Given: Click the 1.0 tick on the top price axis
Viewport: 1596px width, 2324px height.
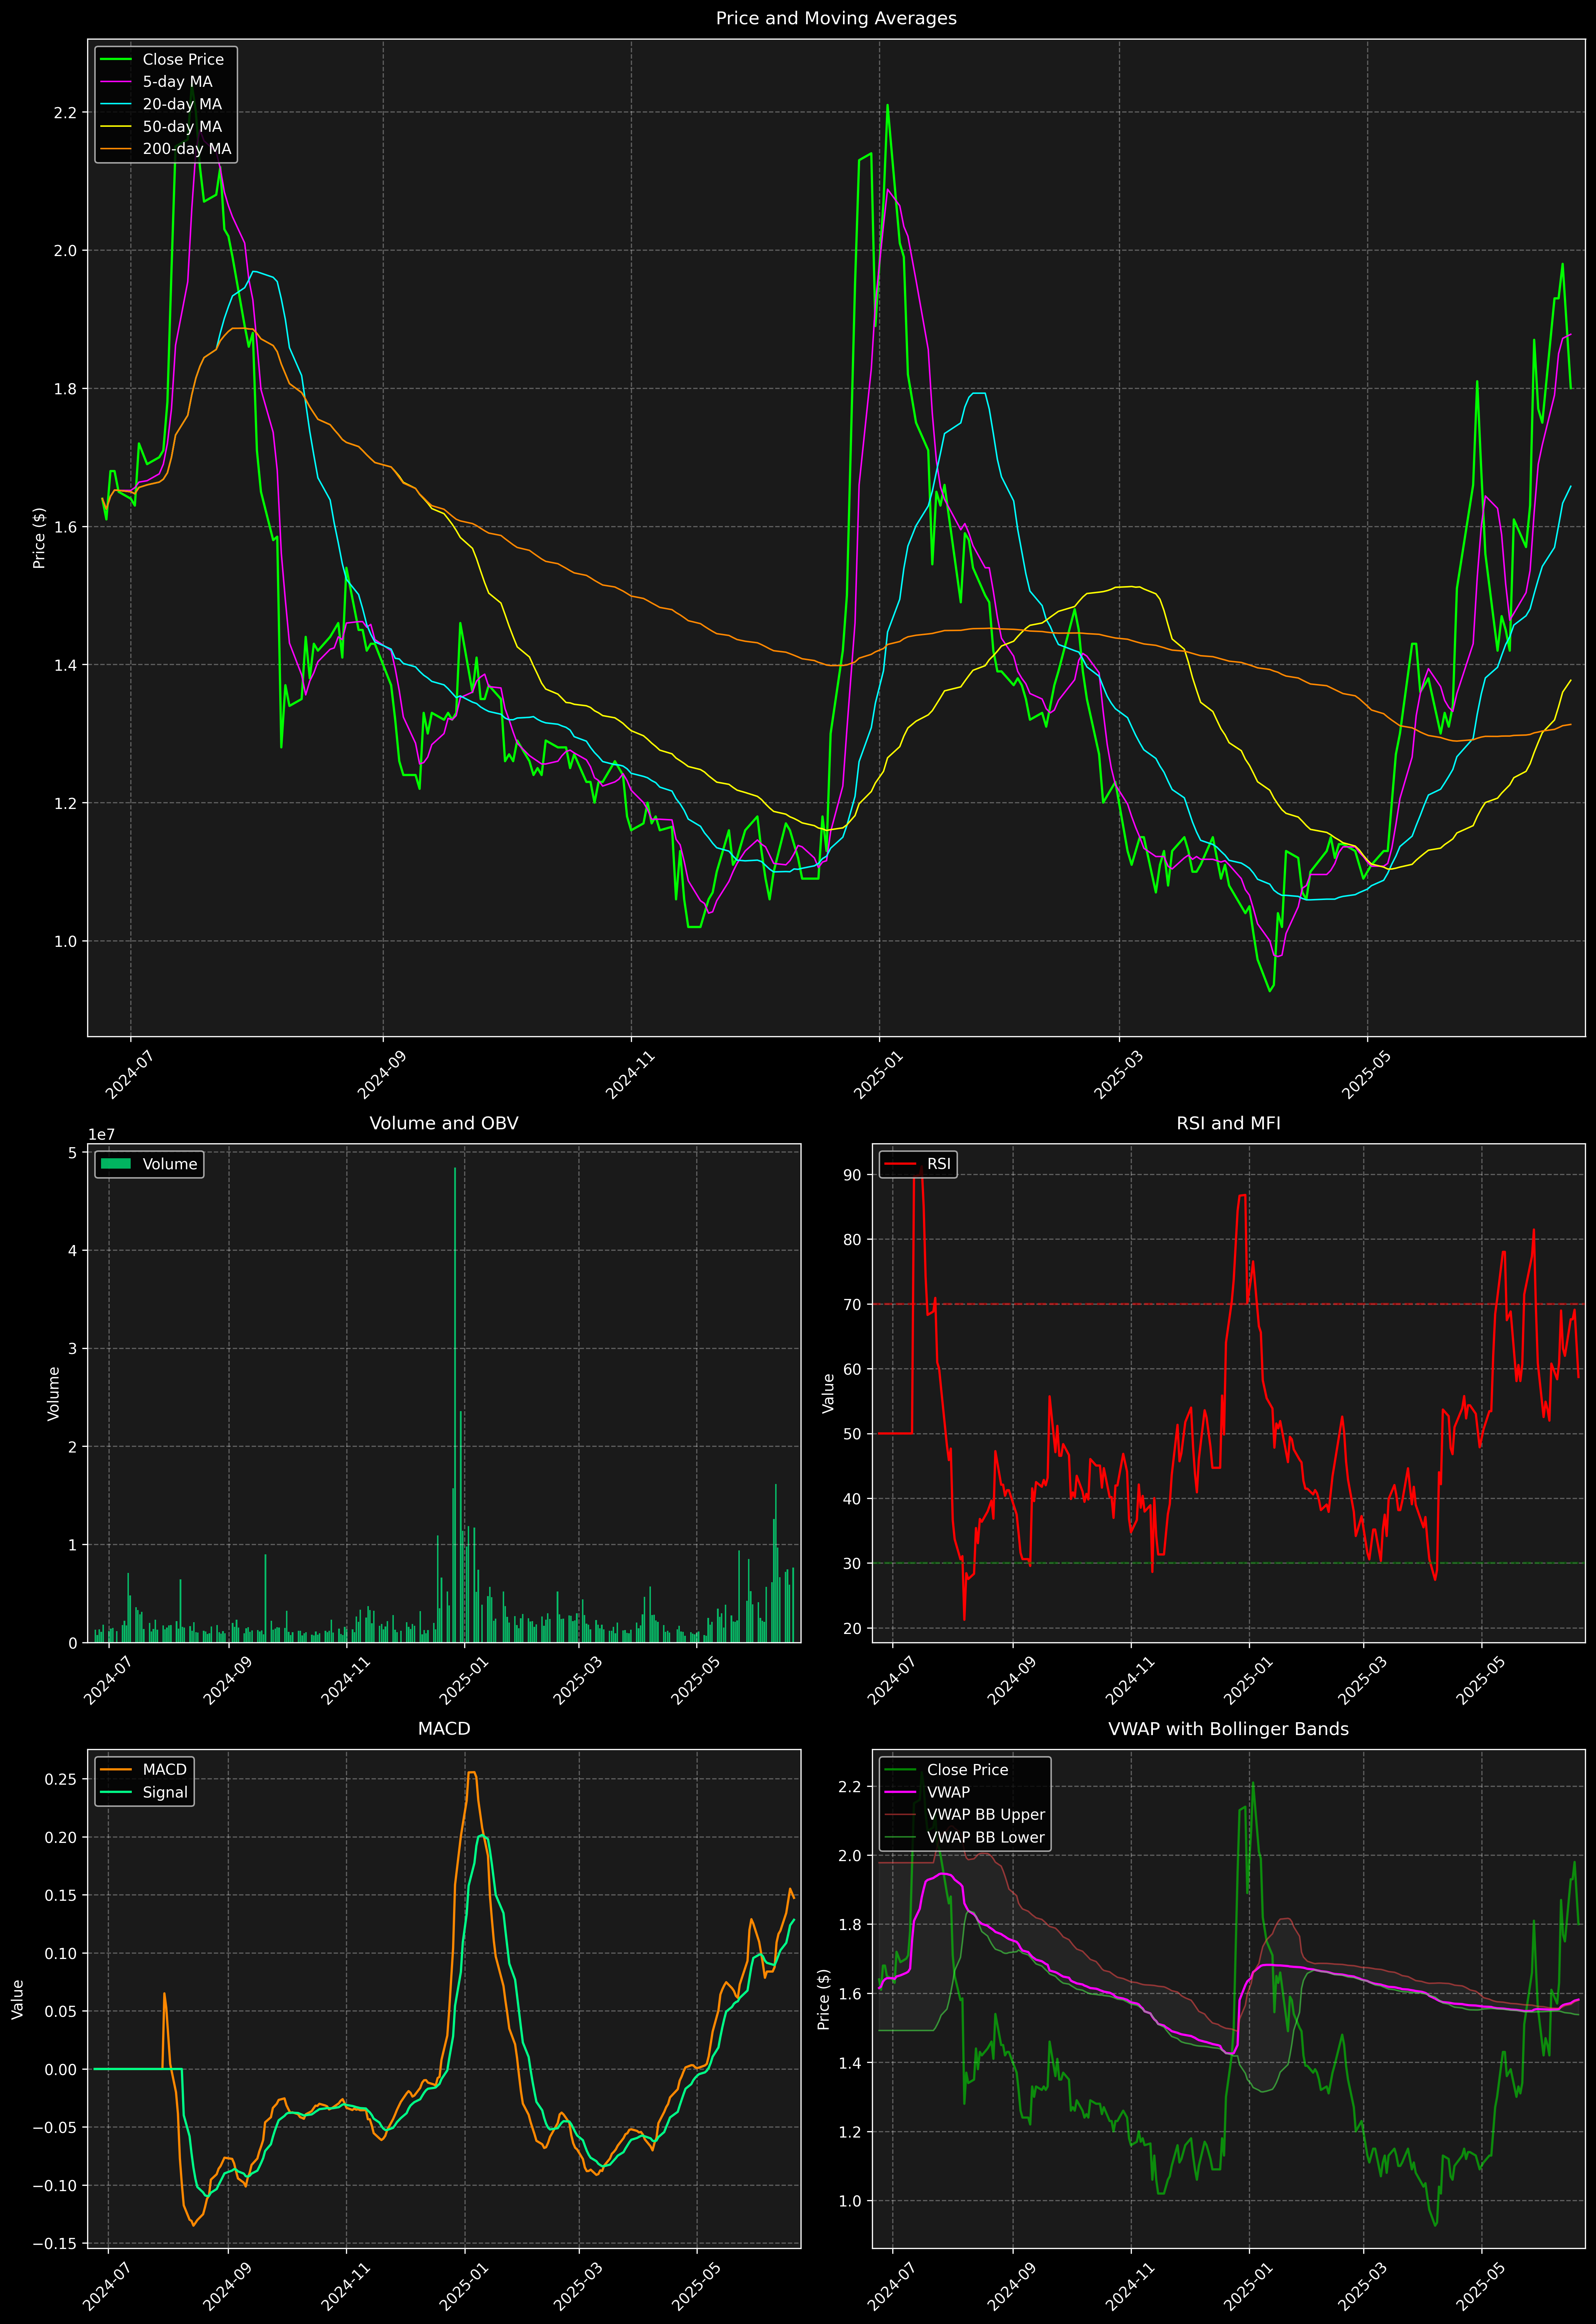Looking at the screenshot, I should tap(65, 941).
